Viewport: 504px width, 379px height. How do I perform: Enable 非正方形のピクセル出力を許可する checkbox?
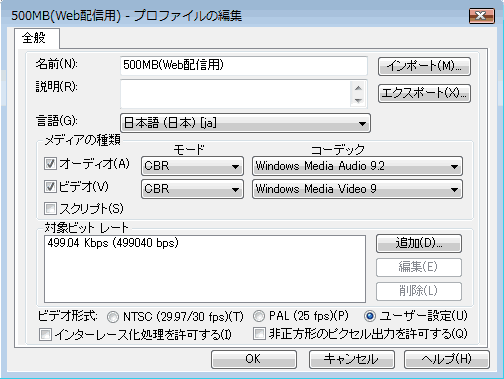[259, 333]
